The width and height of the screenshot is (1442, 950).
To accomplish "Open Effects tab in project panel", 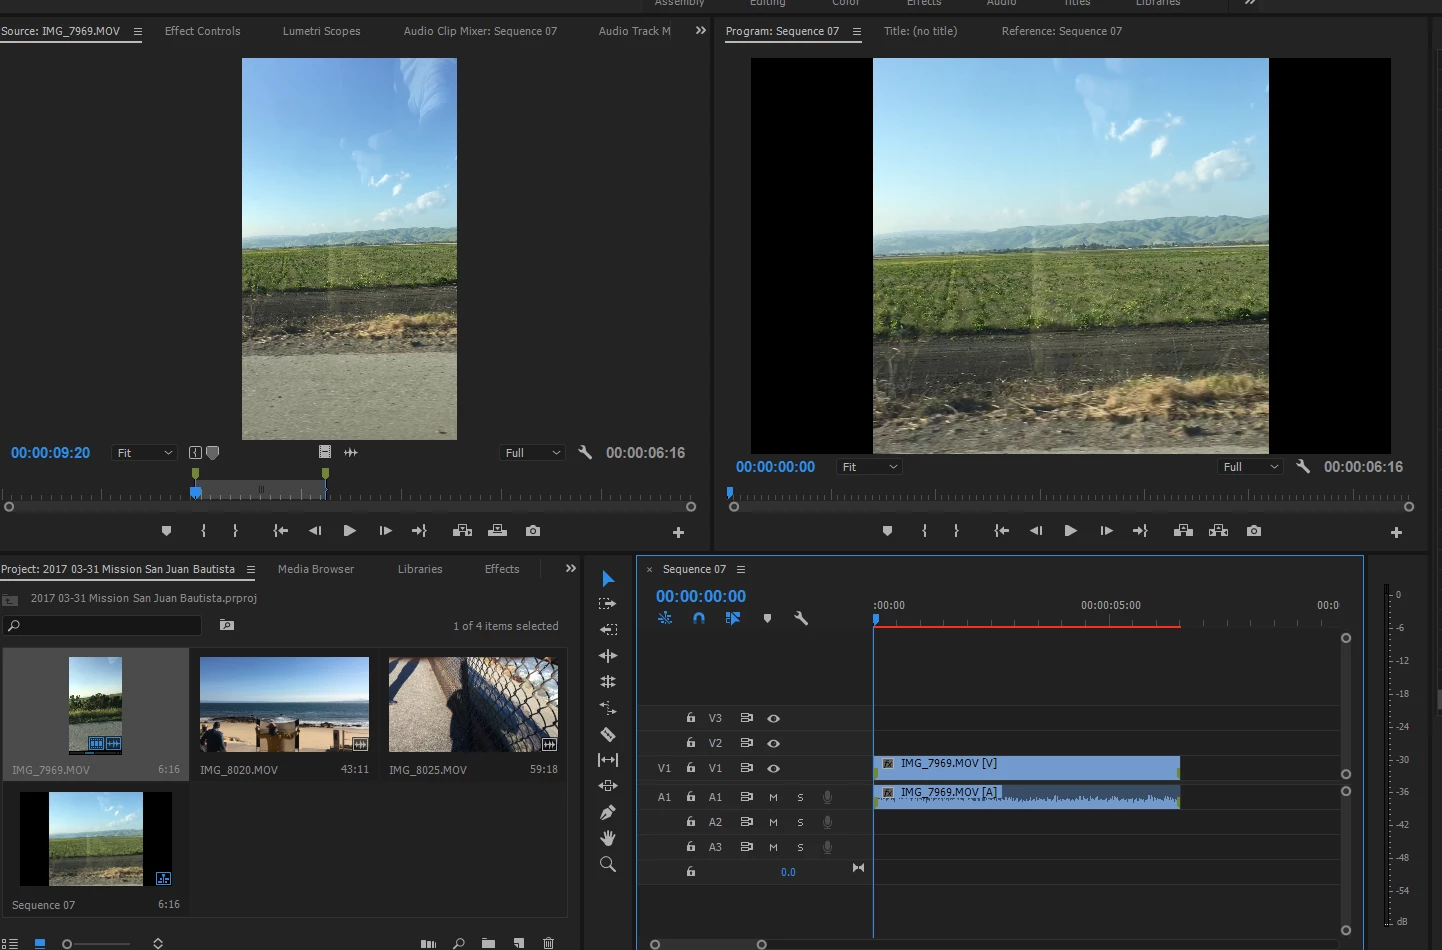I will [502, 569].
